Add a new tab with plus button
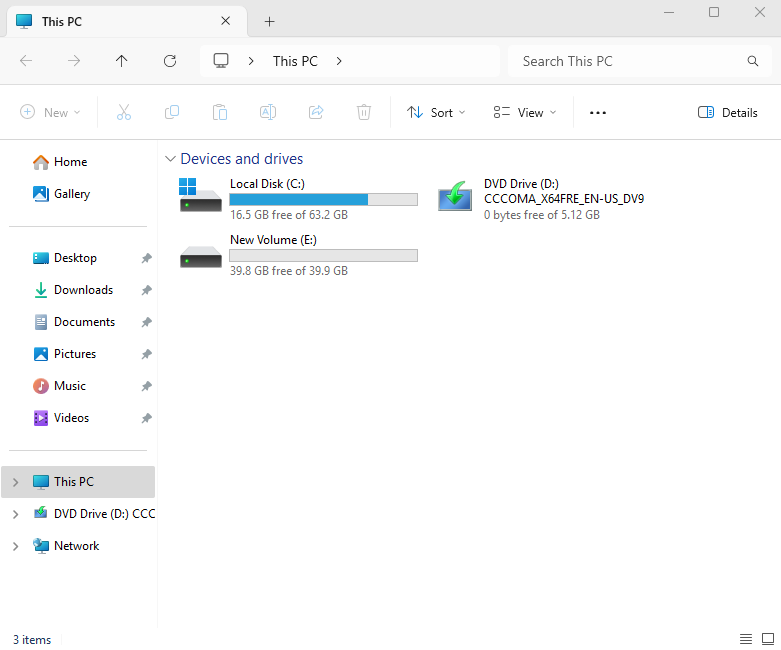Screen dimensions: 781x650 point(269,21)
